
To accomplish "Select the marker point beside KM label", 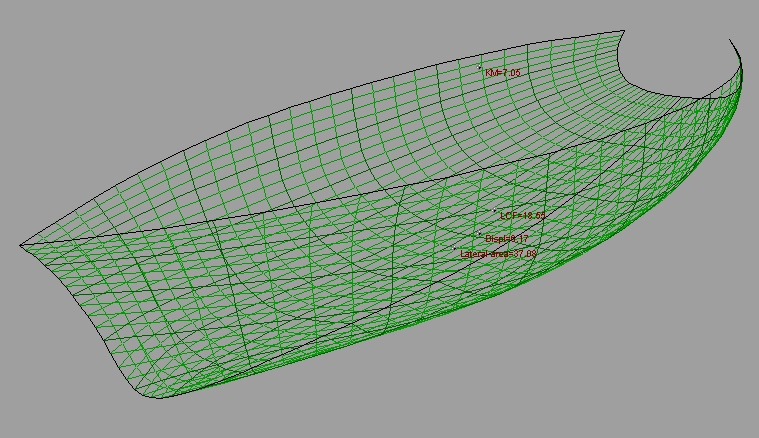I will tap(480, 68).
